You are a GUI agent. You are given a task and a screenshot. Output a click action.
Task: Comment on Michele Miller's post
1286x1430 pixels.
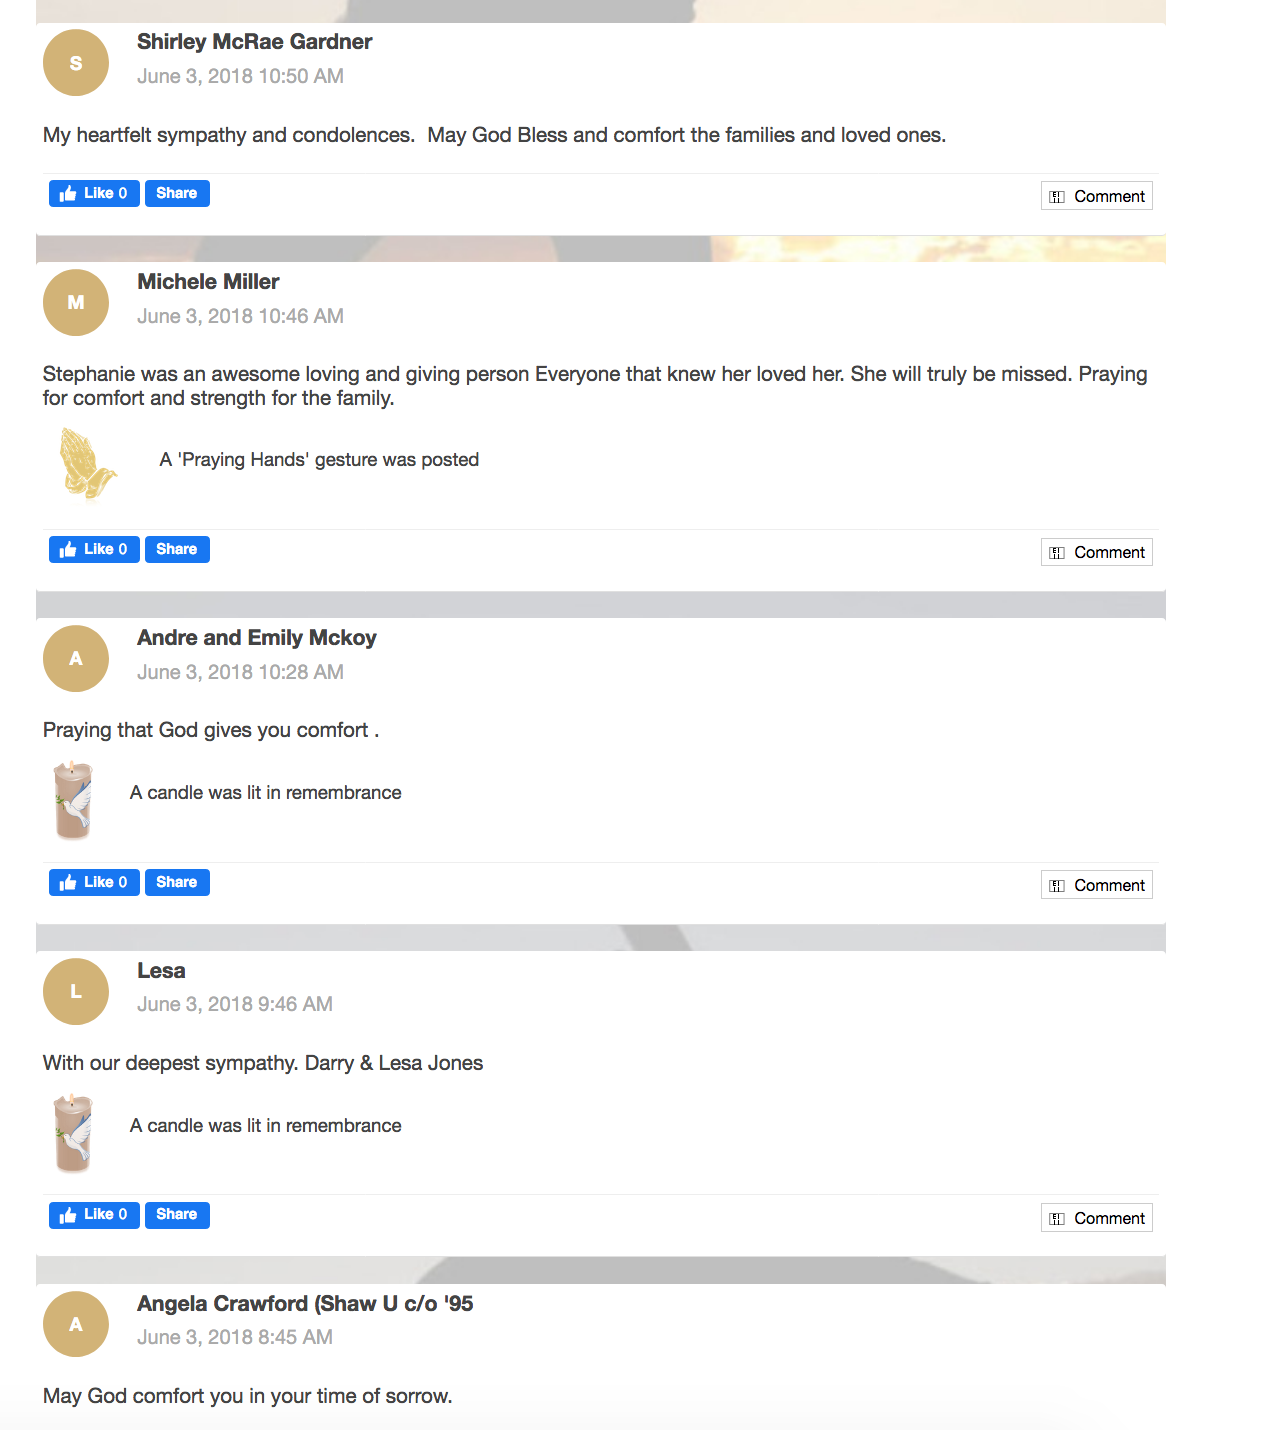(1097, 552)
